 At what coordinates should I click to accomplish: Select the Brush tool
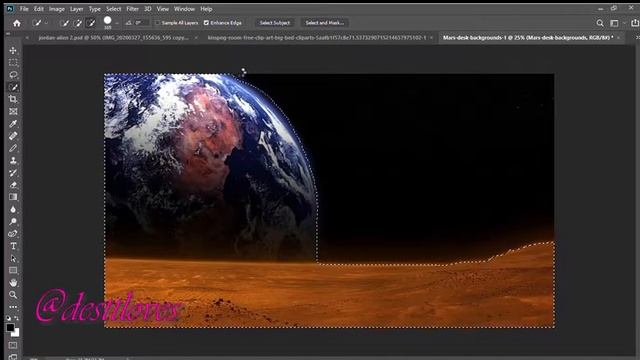coord(13,148)
